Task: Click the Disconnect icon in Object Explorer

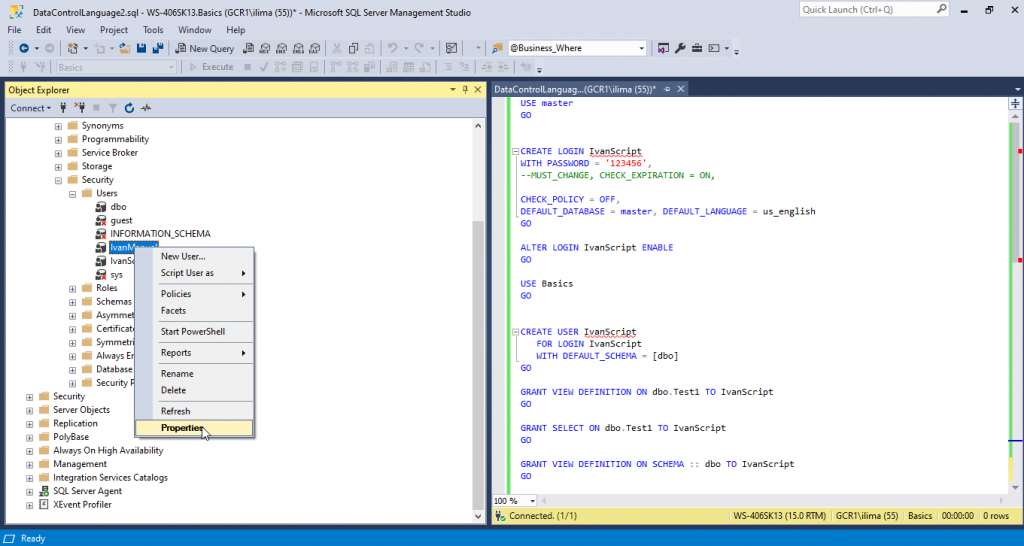Action: point(80,108)
